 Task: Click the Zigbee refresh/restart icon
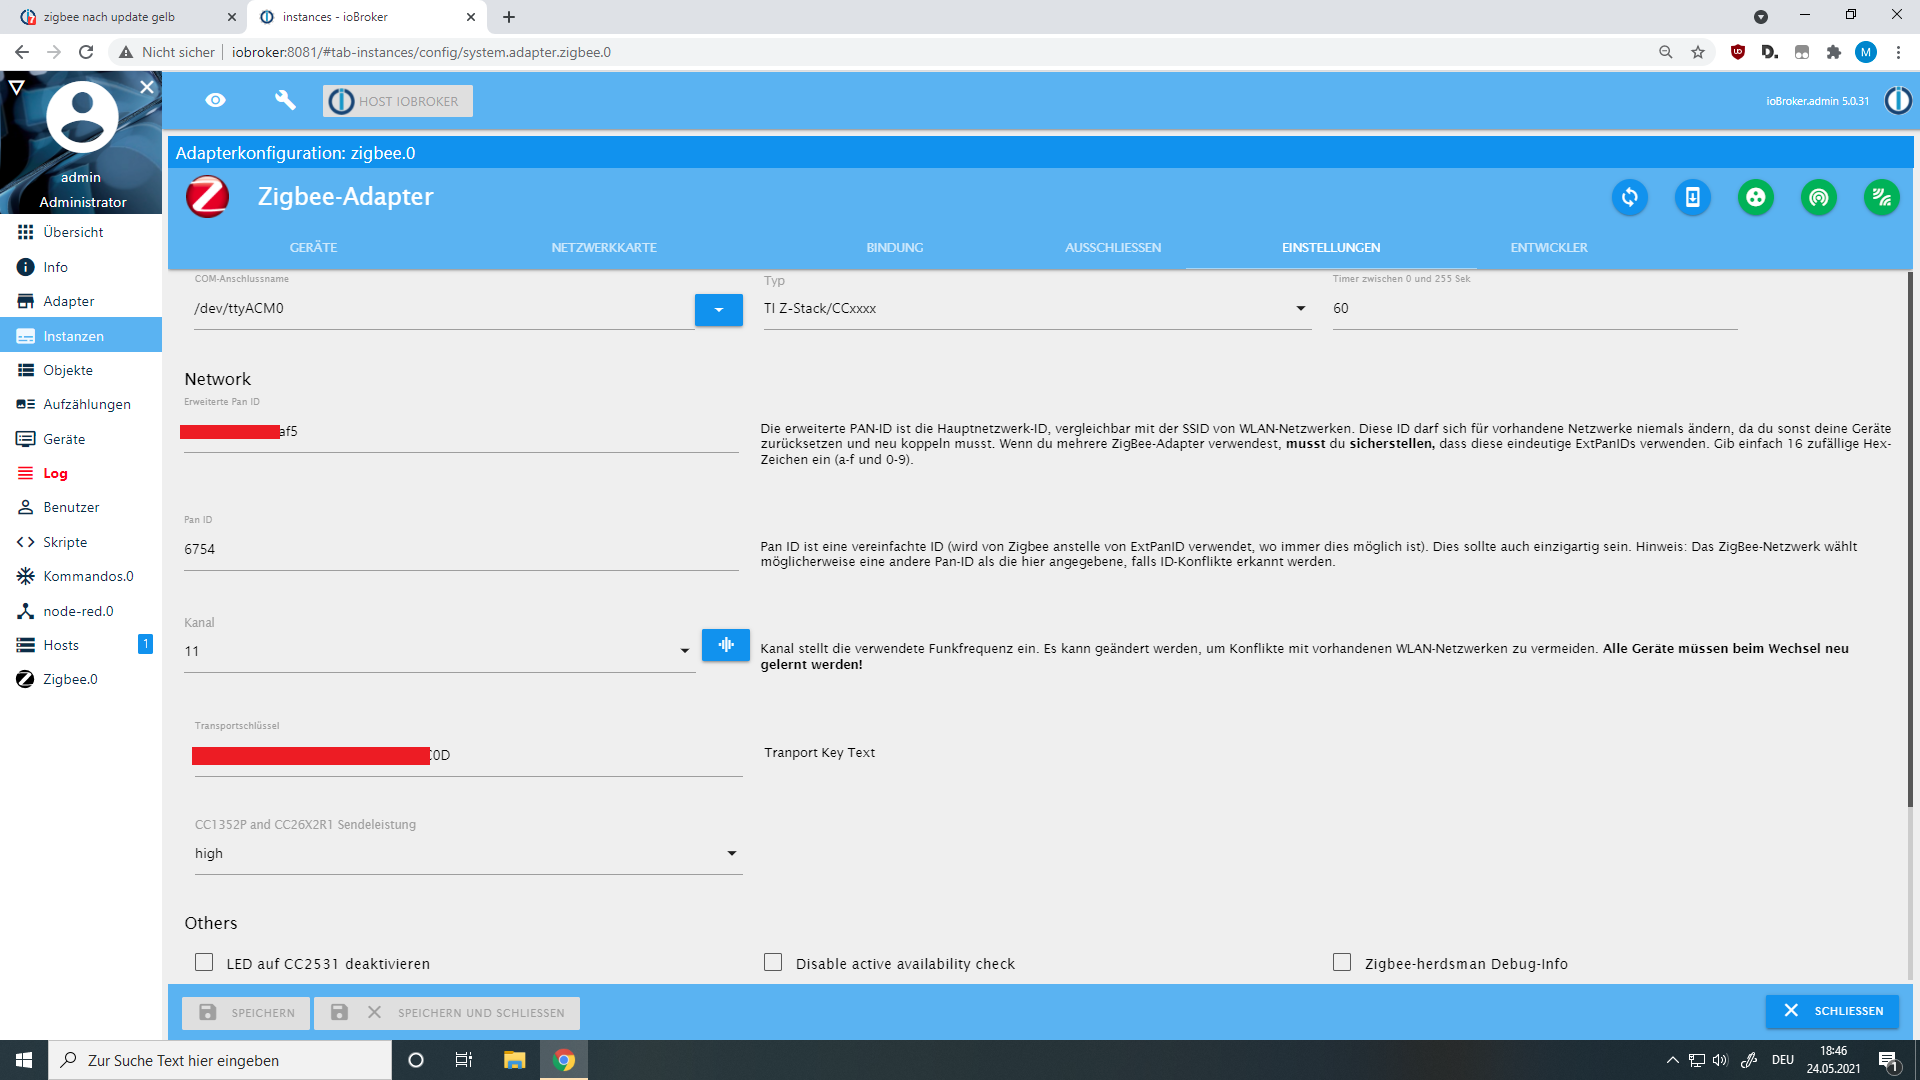pyautogui.click(x=1629, y=196)
